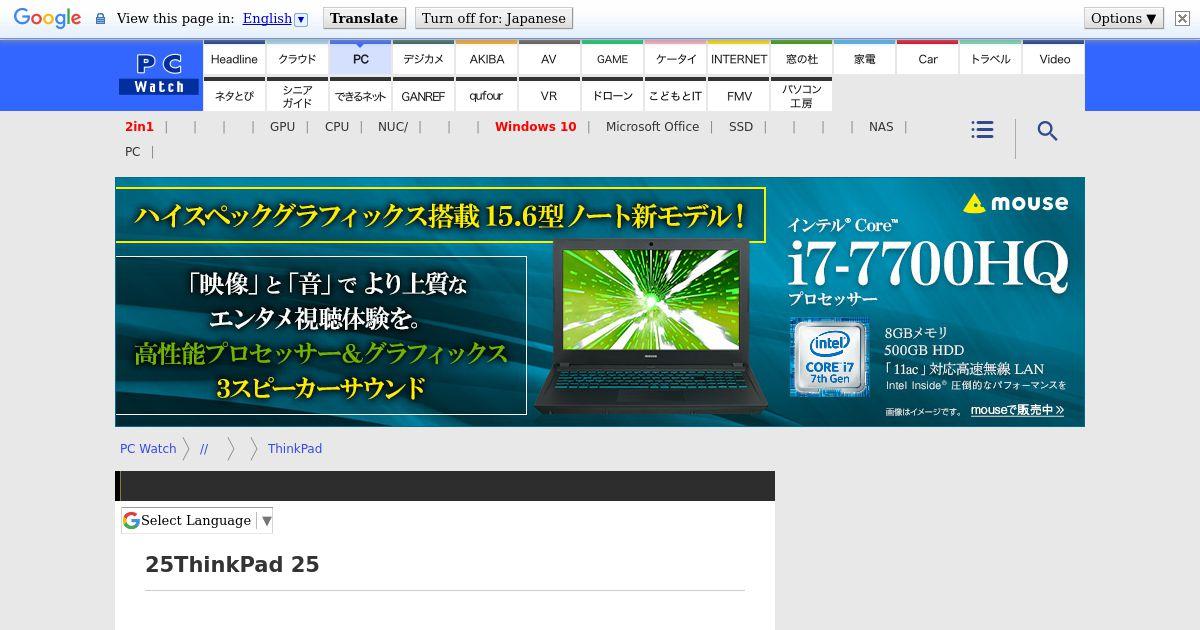
Task: Click the NUC/ topic link
Action: [x=393, y=127]
